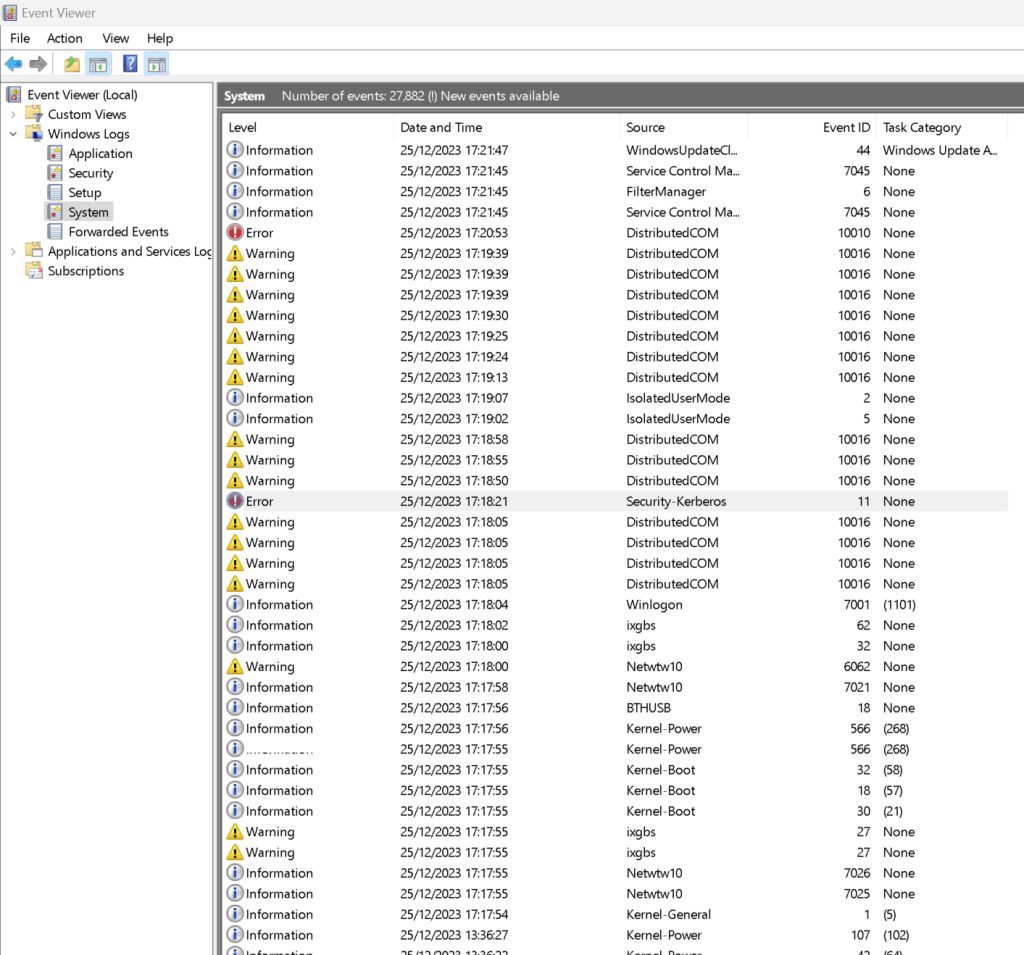Click the Forward arrow toolbar icon
Image resolution: width=1024 pixels, height=955 pixels.
coord(39,64)
